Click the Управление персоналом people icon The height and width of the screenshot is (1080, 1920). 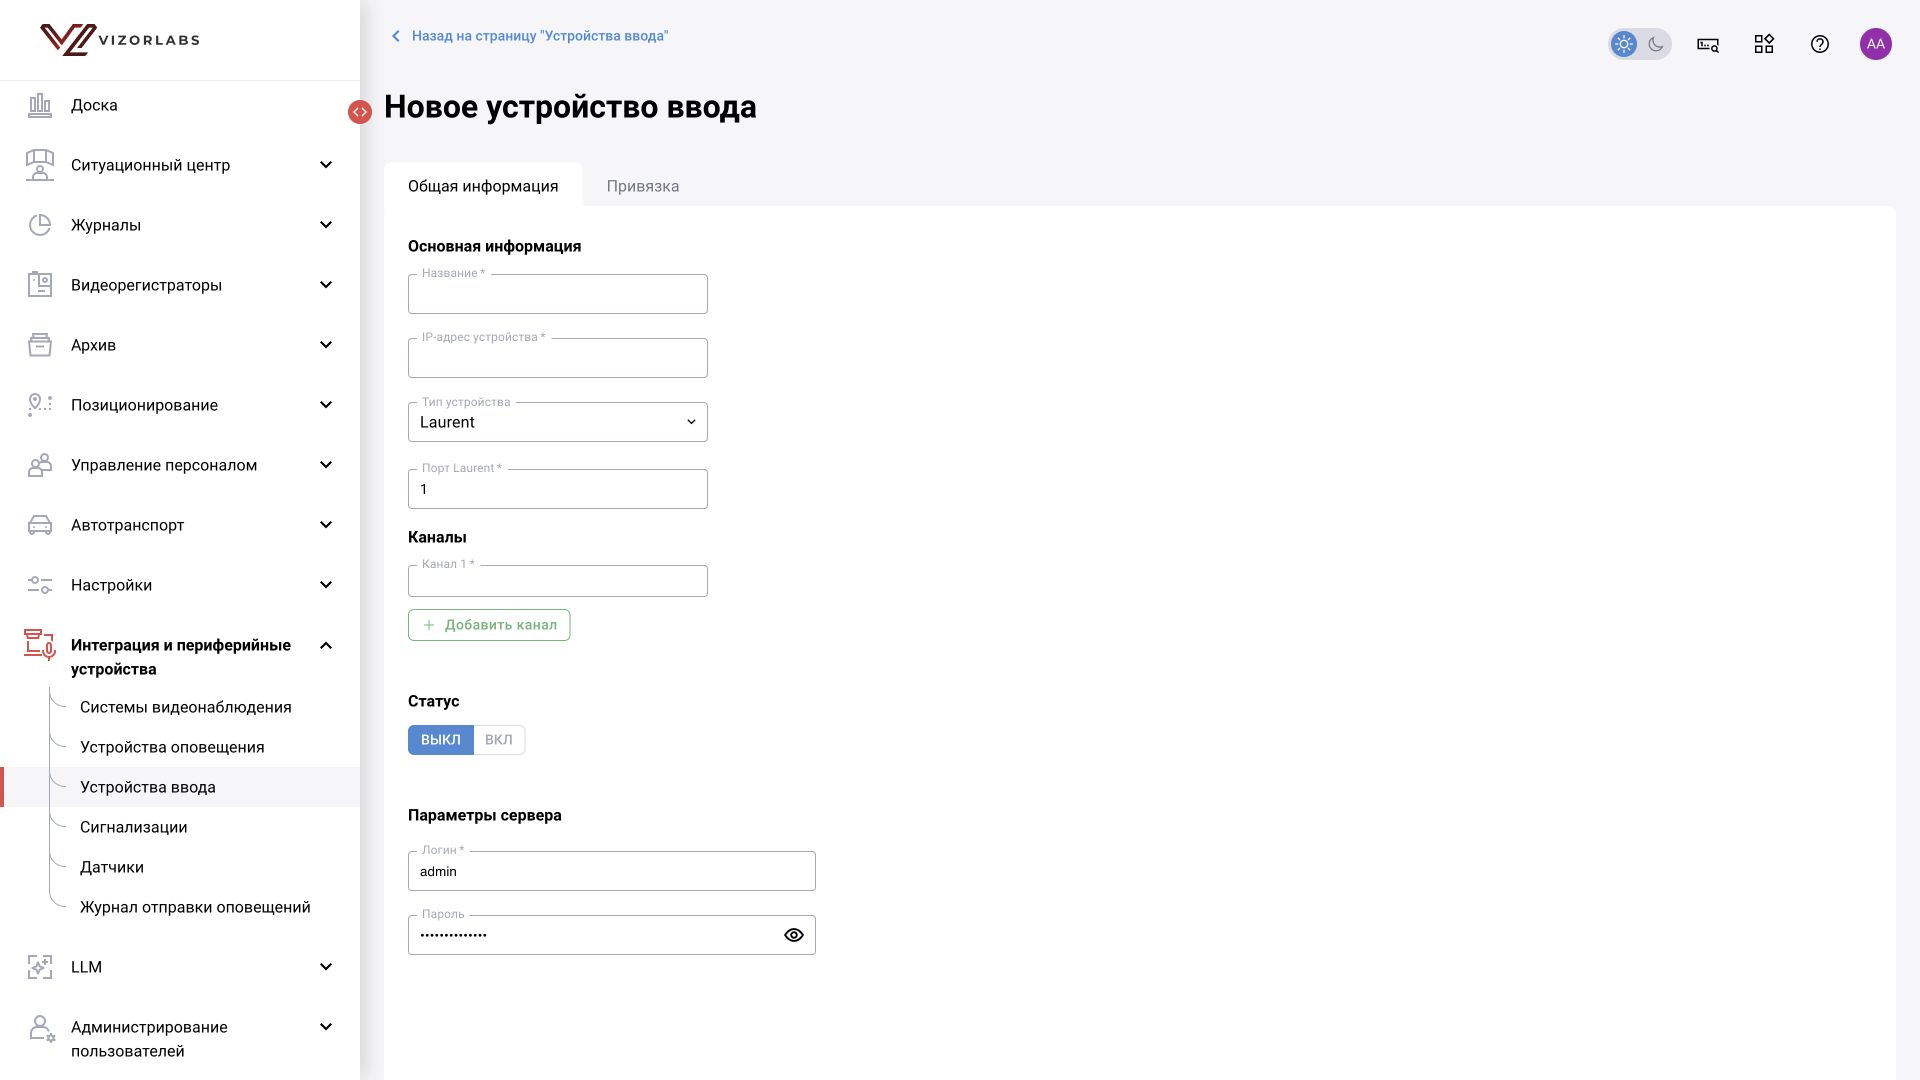click(x=40, y=465)
